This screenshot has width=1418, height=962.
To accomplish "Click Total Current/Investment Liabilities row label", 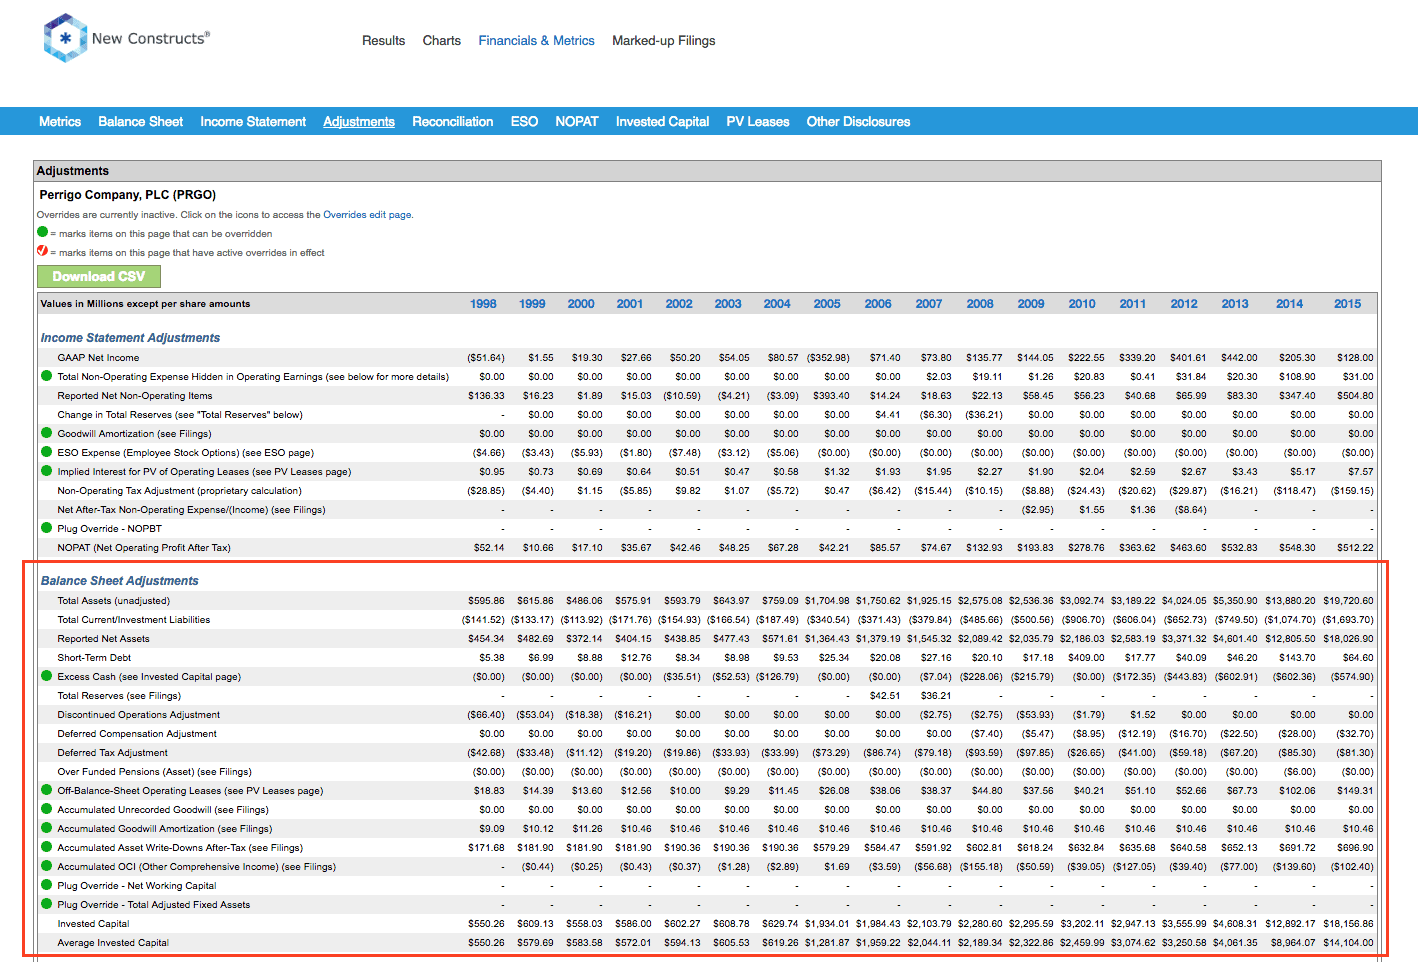I will click(134, 620).
